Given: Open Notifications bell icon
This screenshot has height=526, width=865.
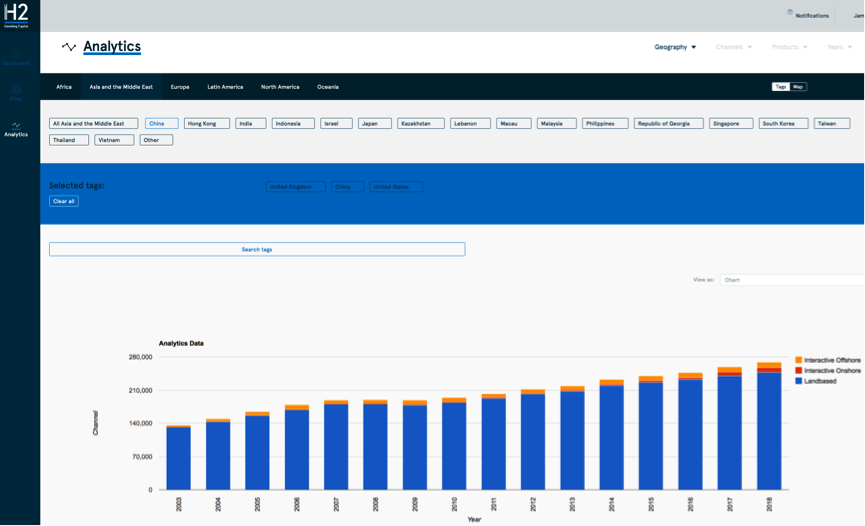Looking at the screenshot, I should pos(790,14).
